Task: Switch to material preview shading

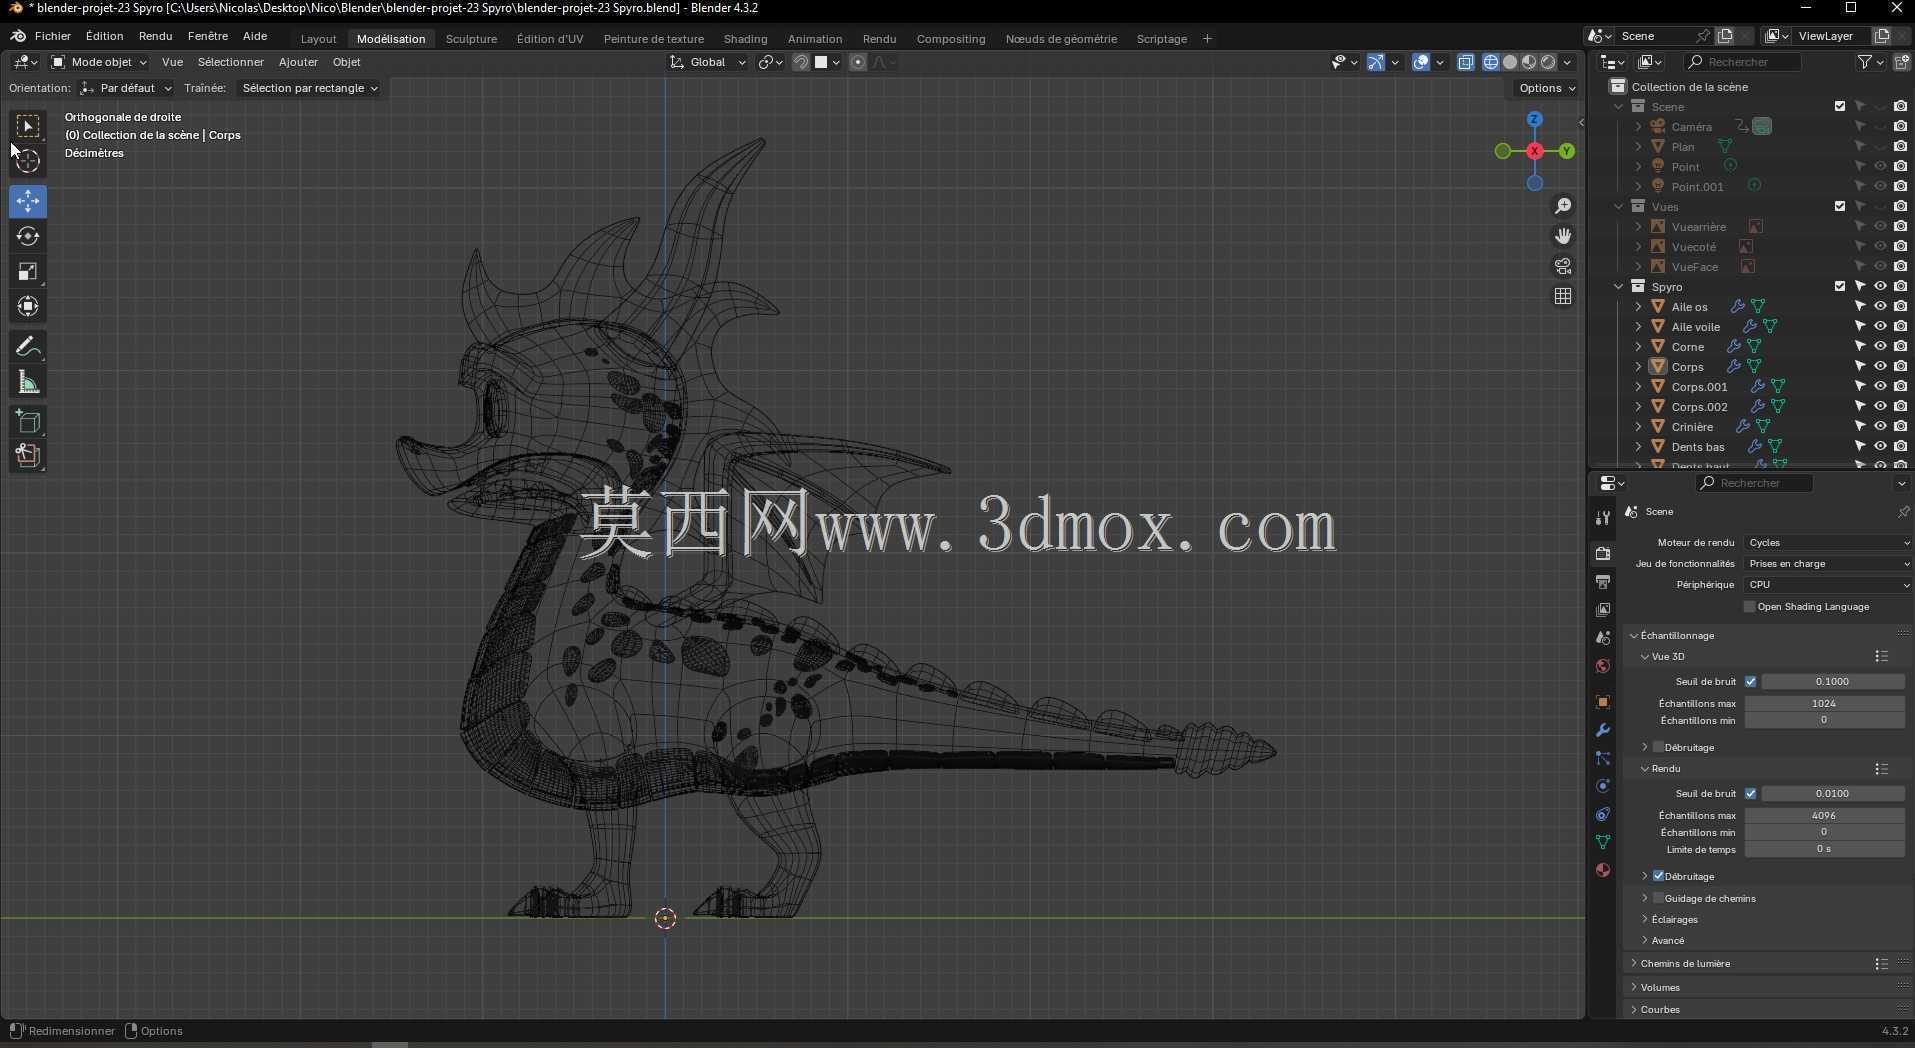Action: [x=1529, y=62]
